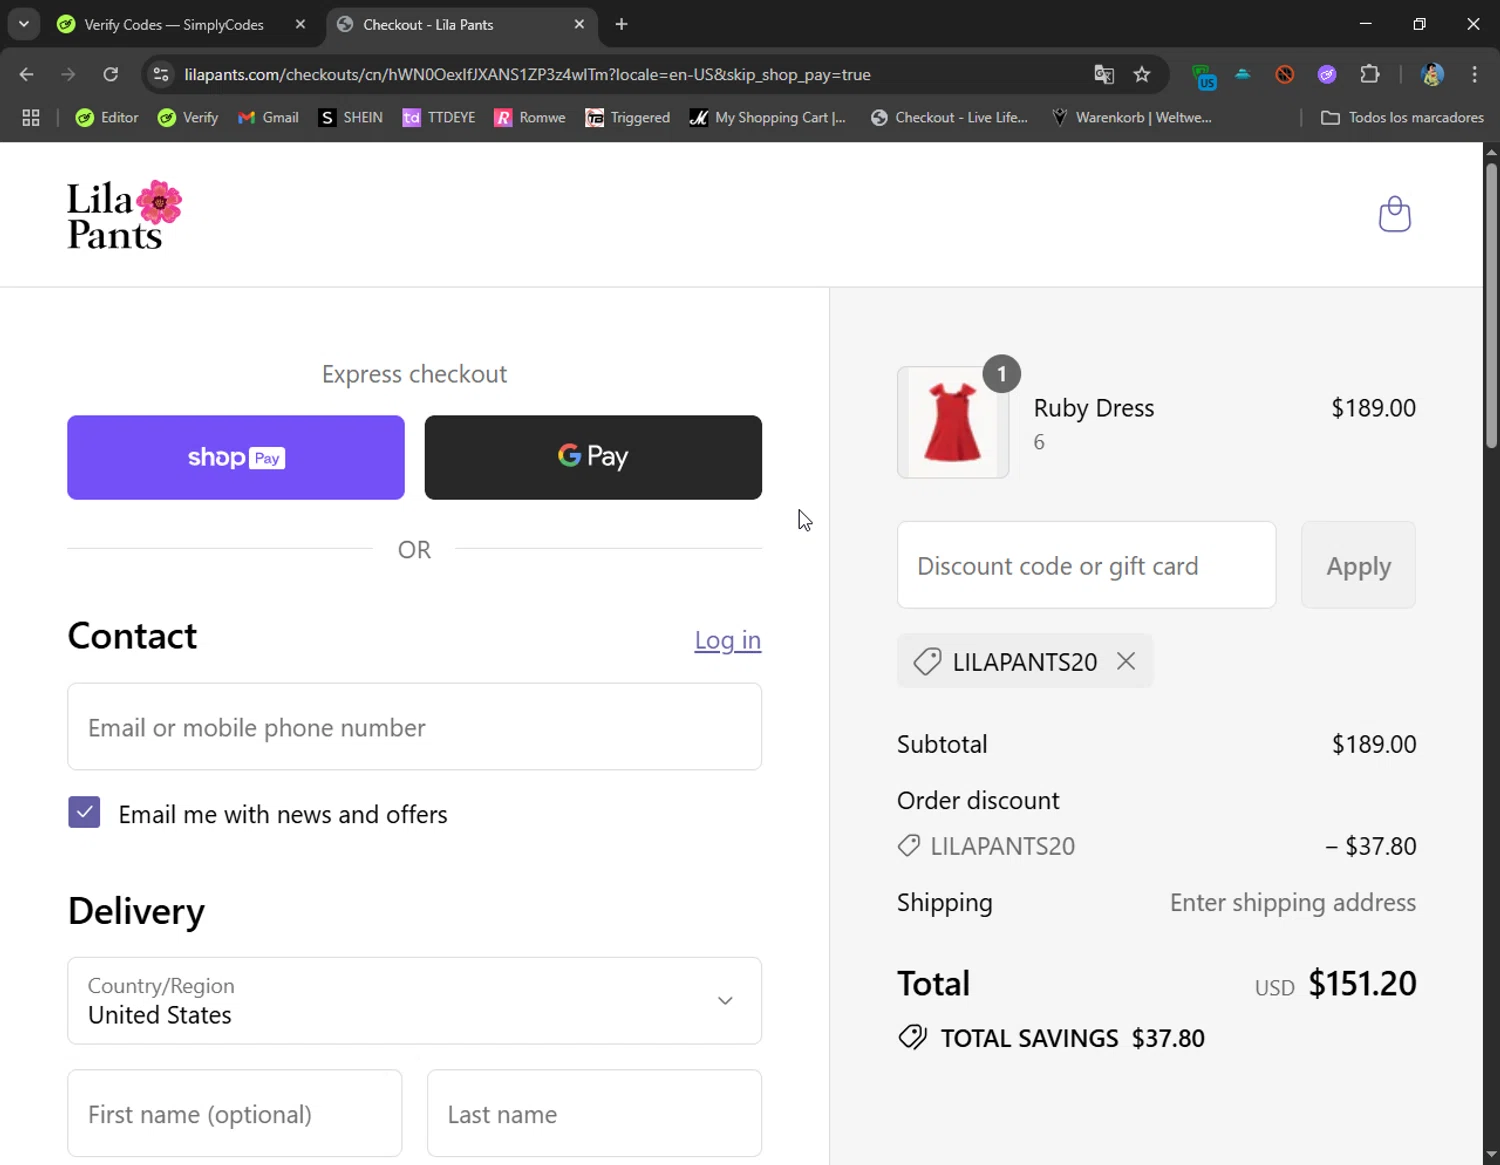Click the Ruby Dress product thumbnail

(953, 422)
